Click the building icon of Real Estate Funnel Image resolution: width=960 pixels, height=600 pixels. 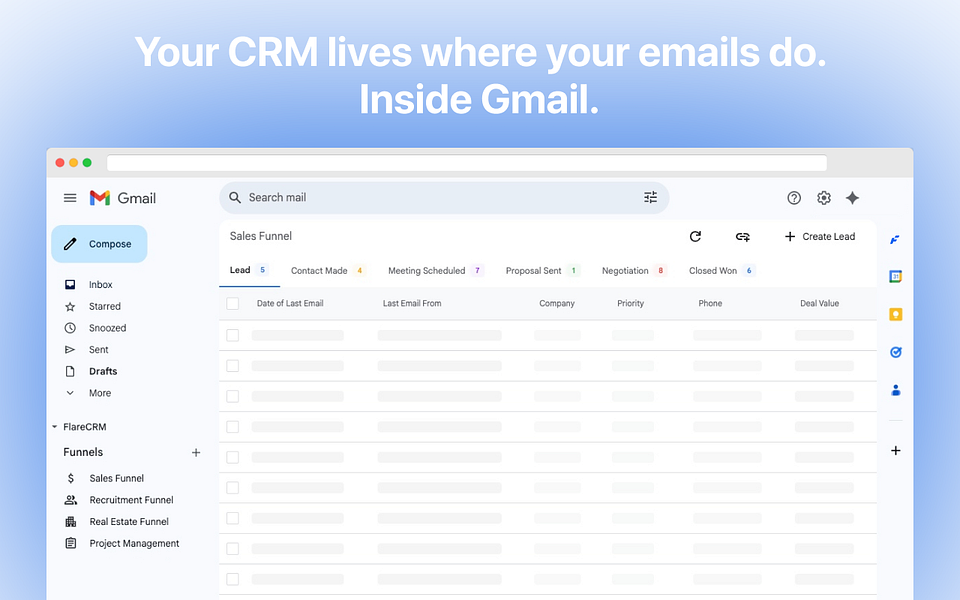pyautogui.click(x=70, y=522)
